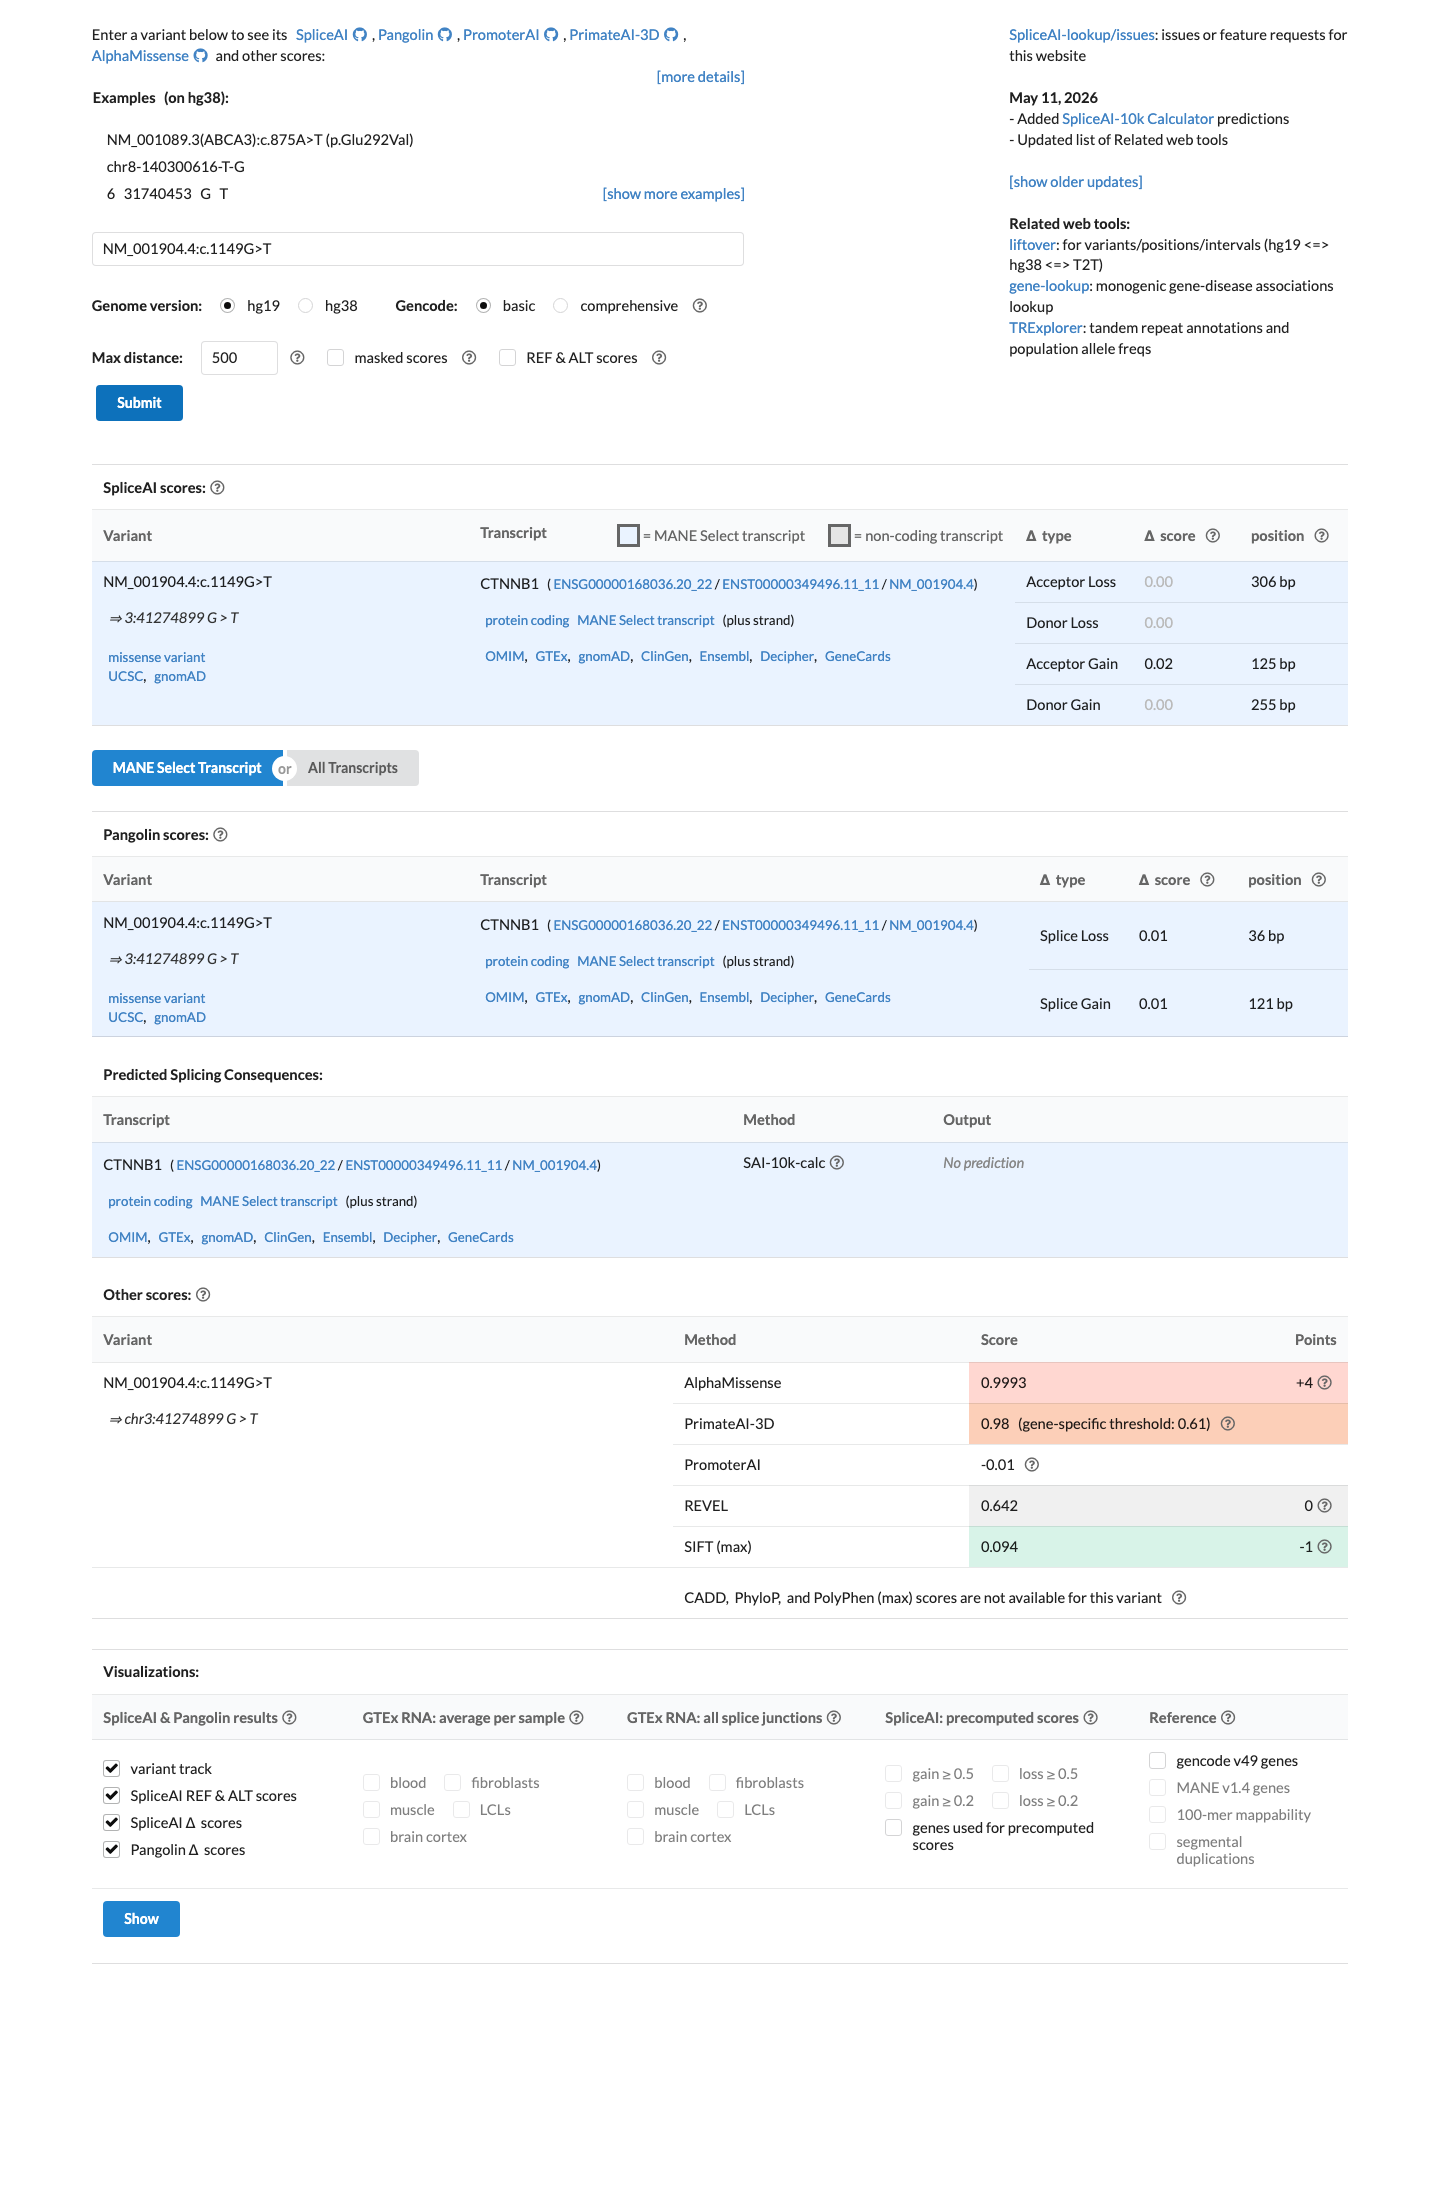Open UCSC link under SpliceAI variant
1454x2200 pixels.
click(126, 677)
